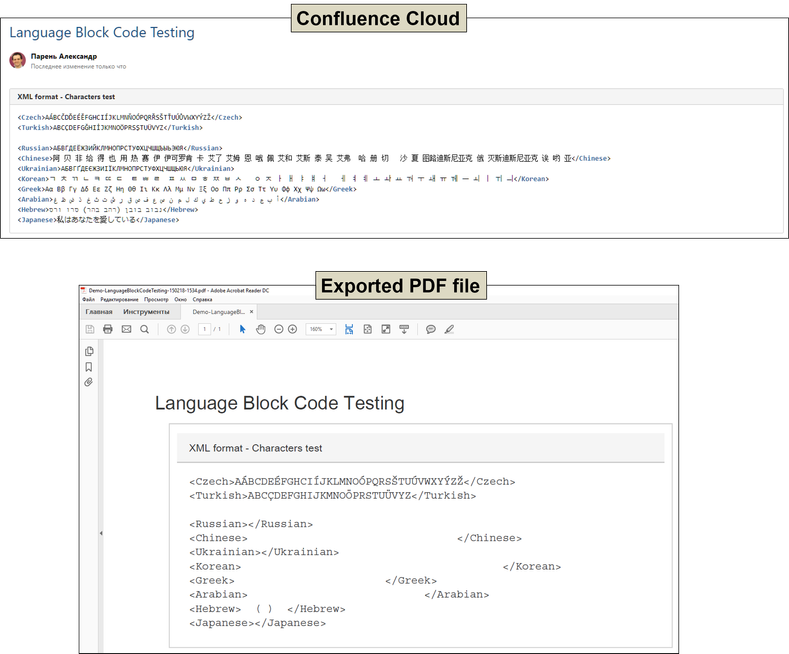The width and height of the screenshot is (789, 654).
Task: Click Language Block Code Testing Confluence title
Action: coord(102,32)
